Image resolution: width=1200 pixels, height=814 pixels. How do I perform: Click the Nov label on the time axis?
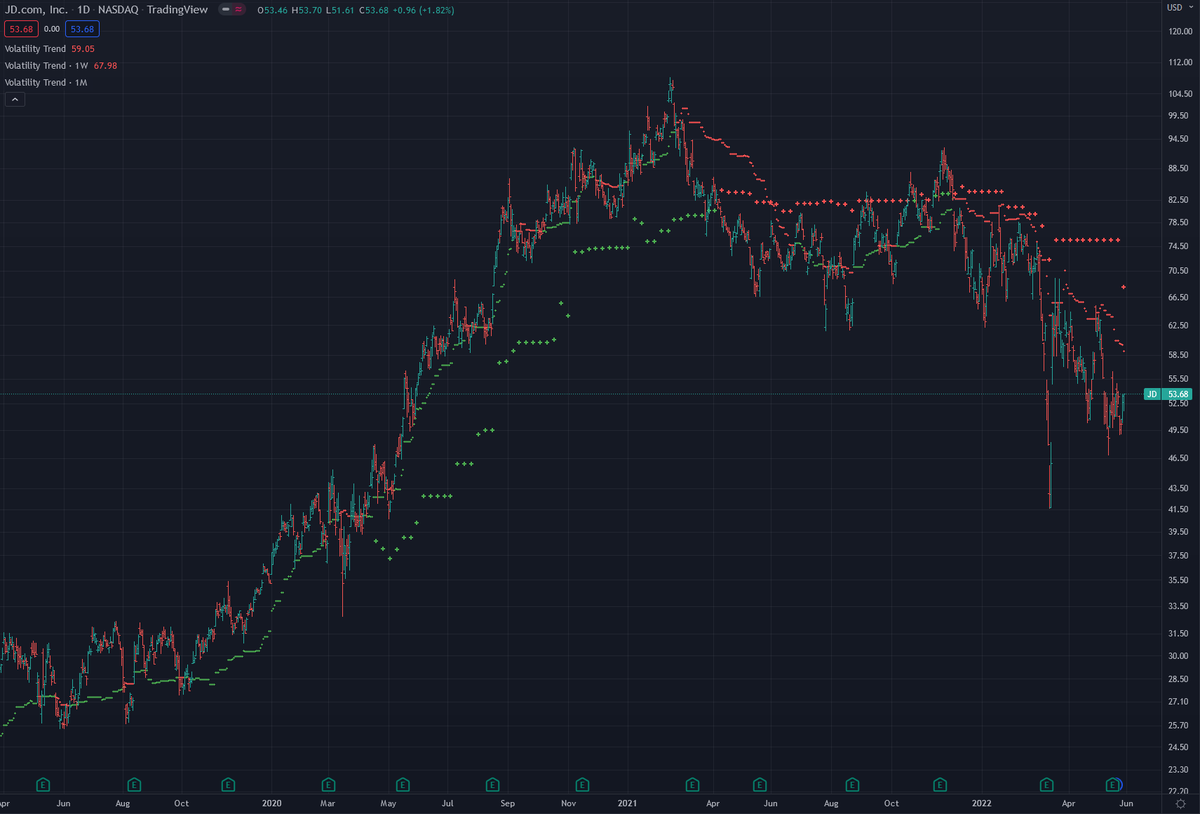point(568,803)
